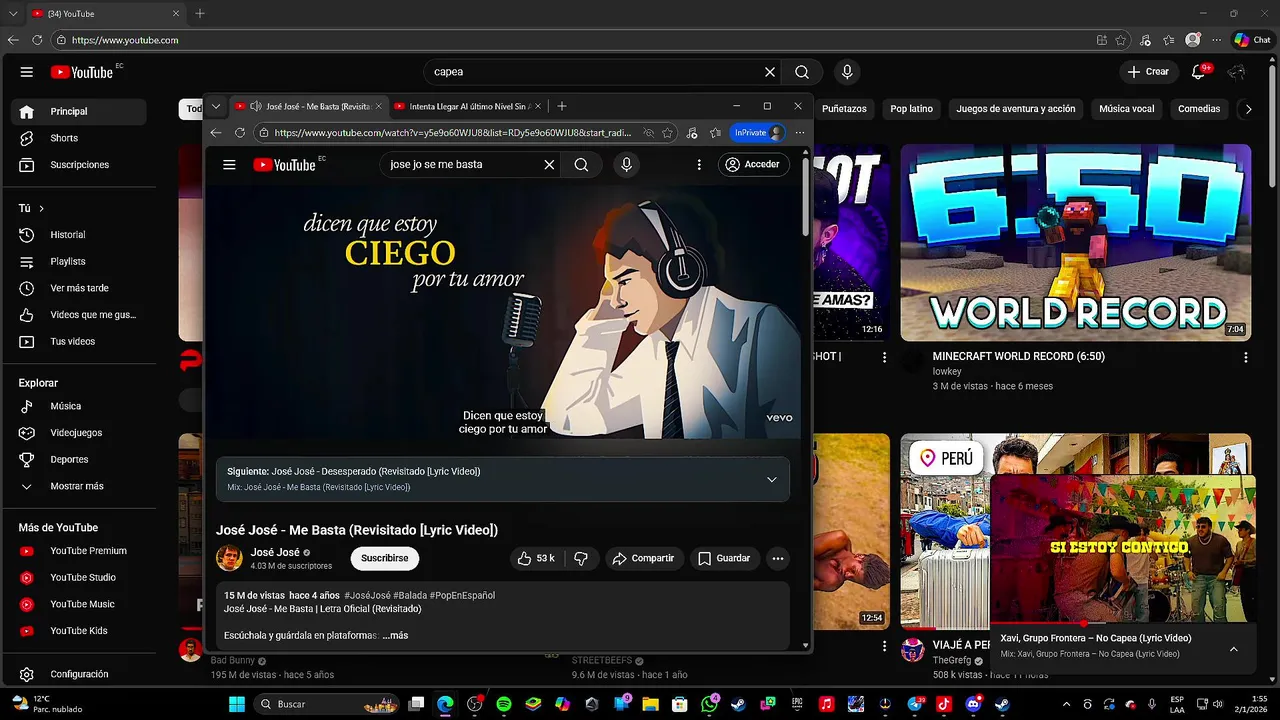
Task: Select 'José José - Me Basta' browser tab
Action: click(x=308, y=106)
